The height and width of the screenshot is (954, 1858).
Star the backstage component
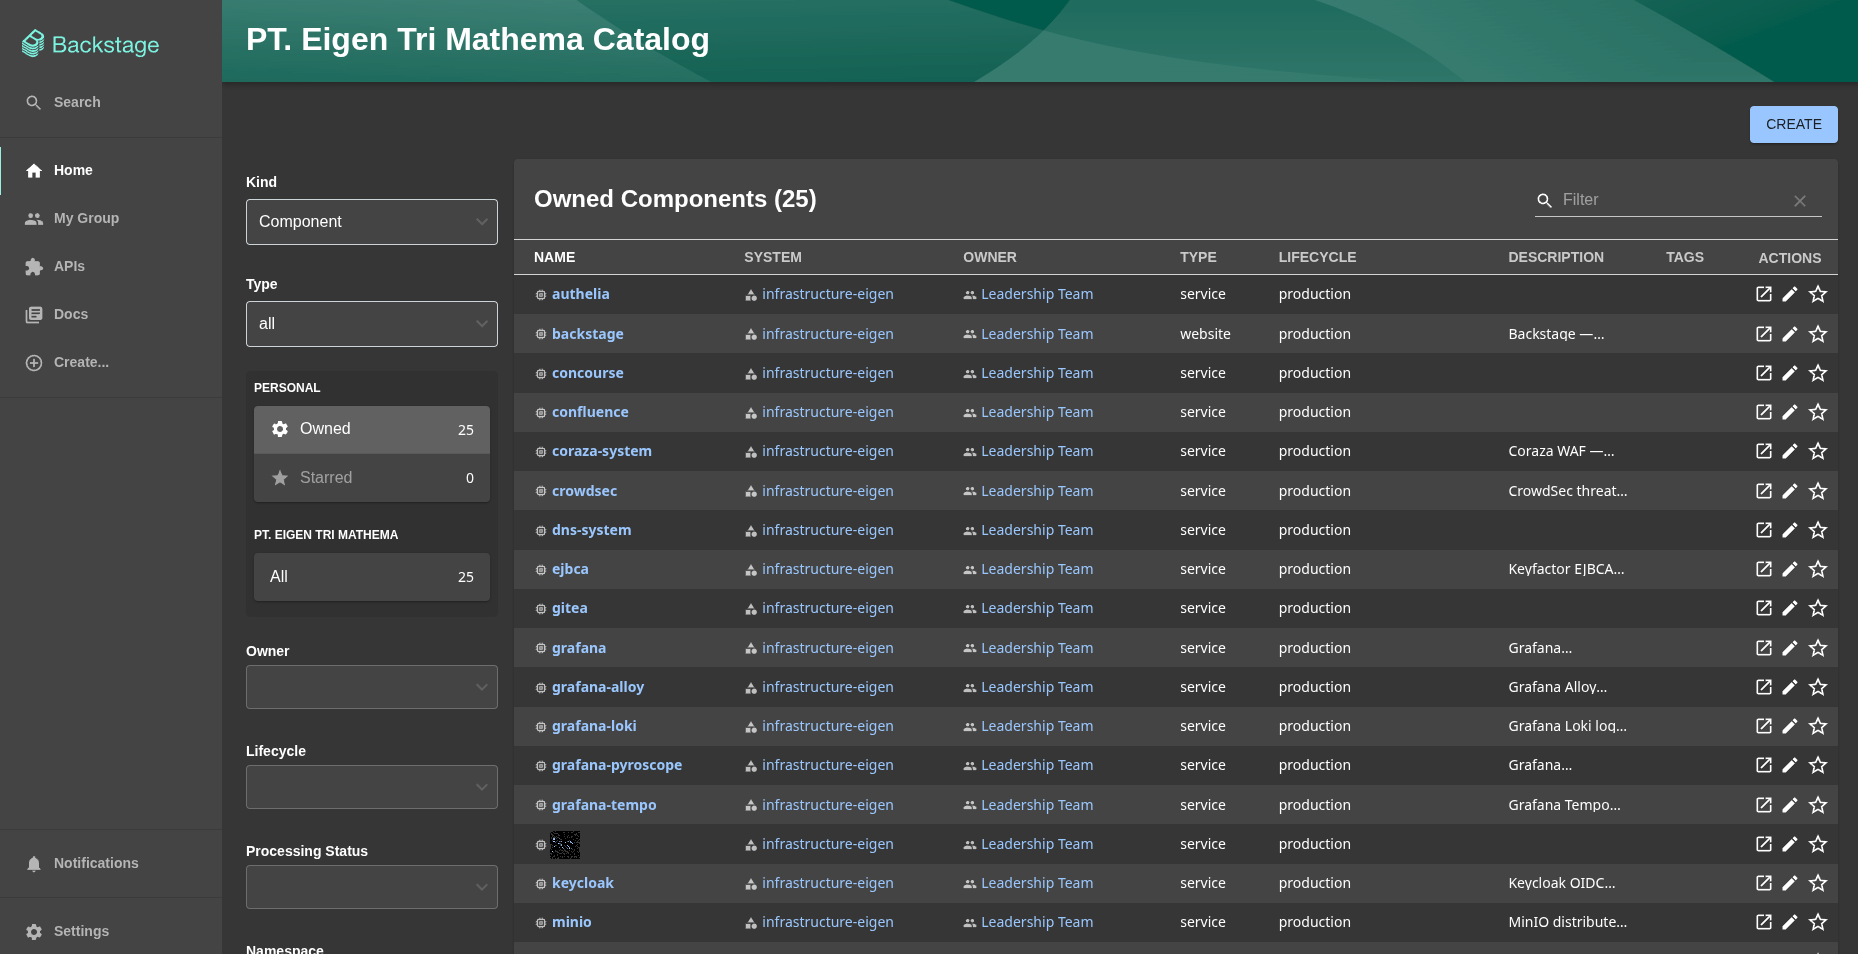point(1818,334)
